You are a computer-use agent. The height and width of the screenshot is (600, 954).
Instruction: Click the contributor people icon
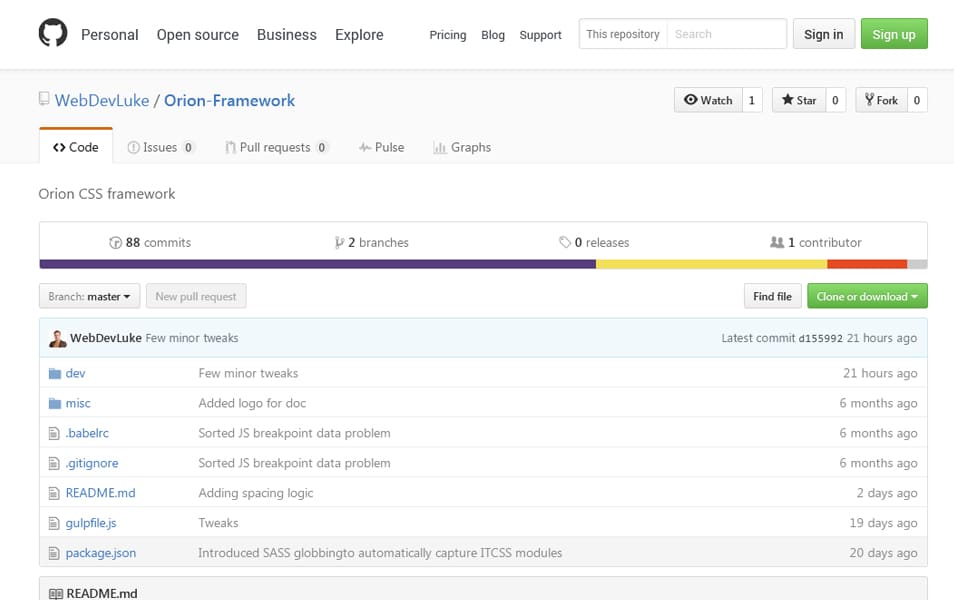[777, 242]
